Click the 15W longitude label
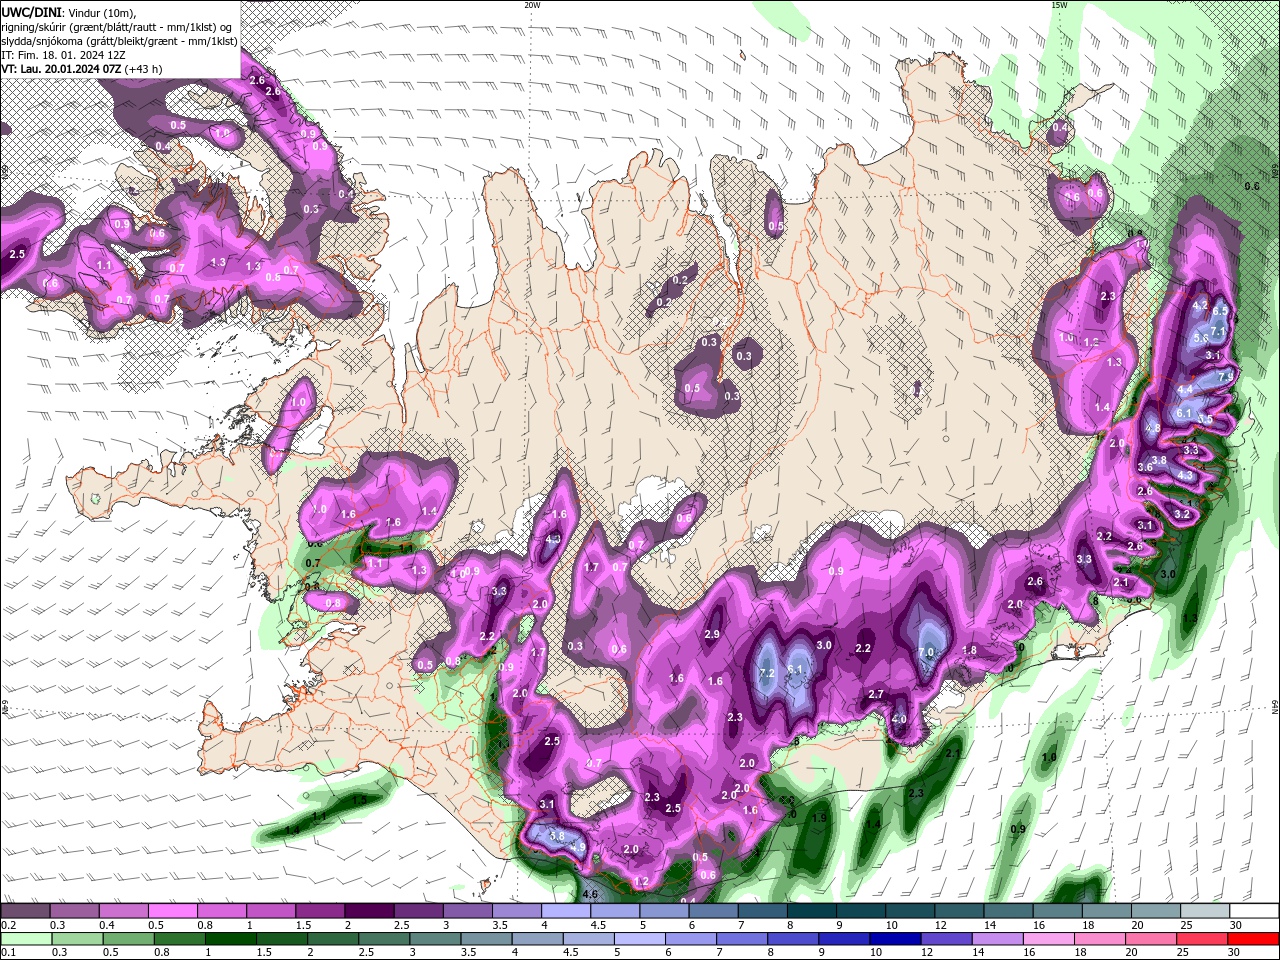 [x=1058, y=5]
